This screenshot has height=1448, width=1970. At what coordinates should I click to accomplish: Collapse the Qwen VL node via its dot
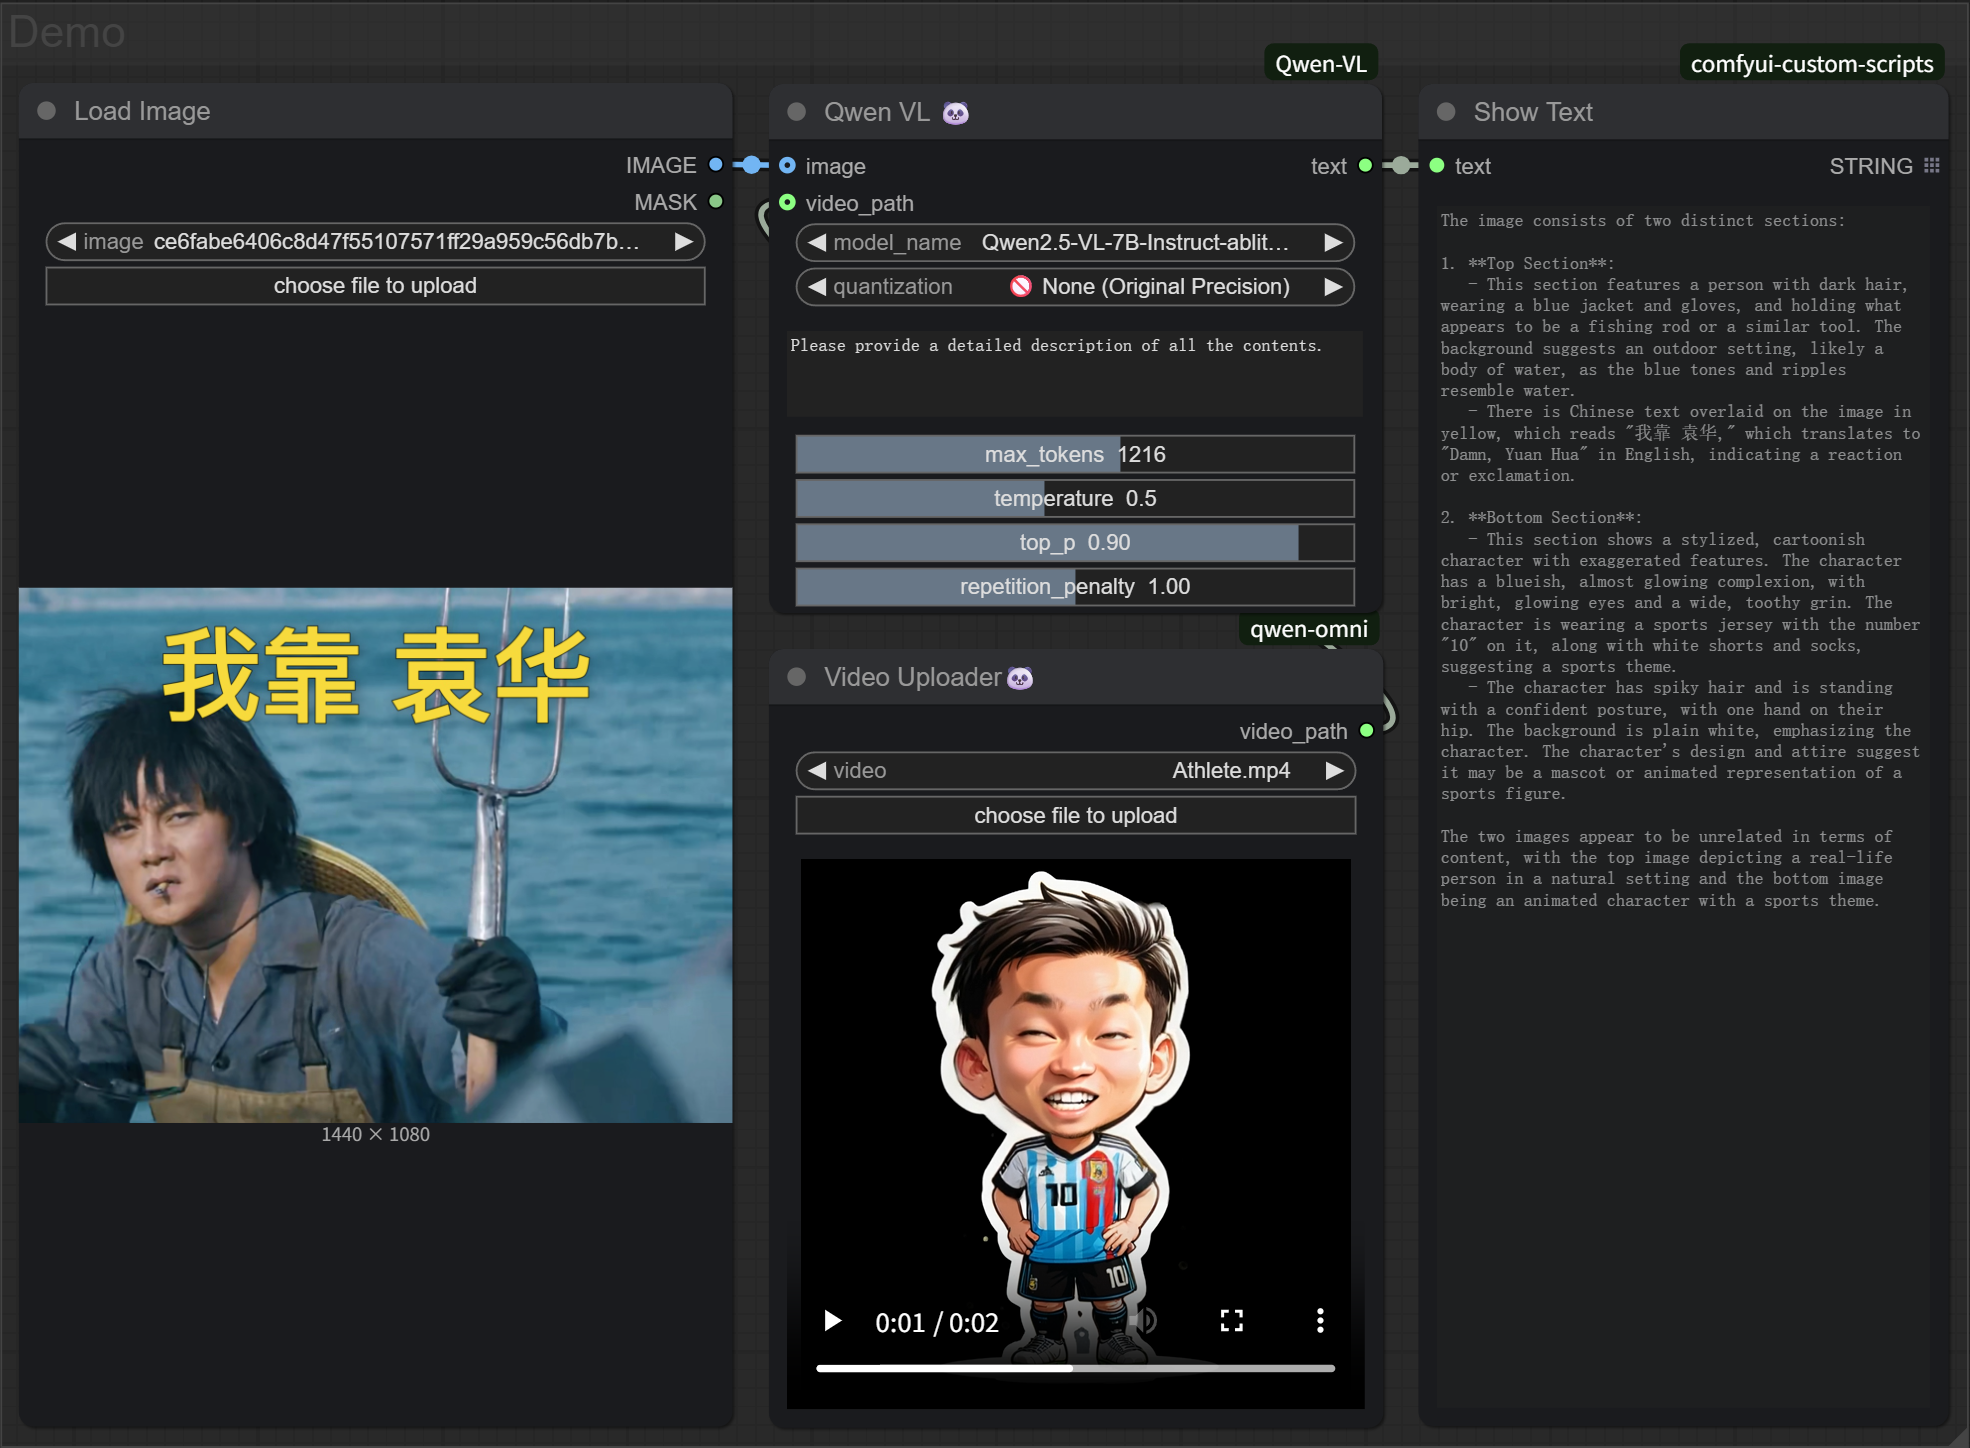(x=796, y=112)
